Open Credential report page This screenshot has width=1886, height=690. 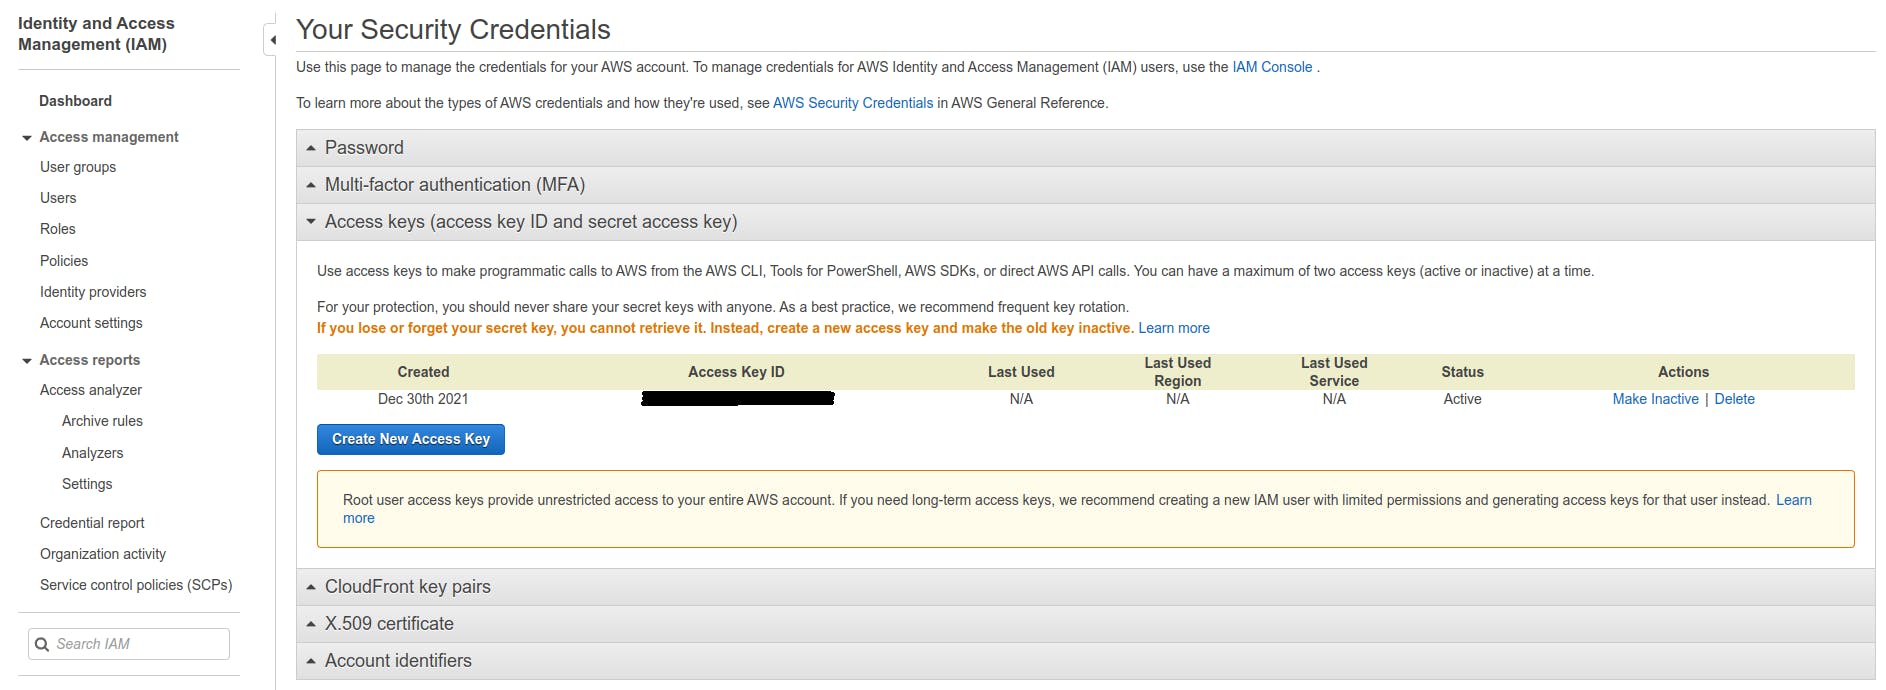(92, 523)
